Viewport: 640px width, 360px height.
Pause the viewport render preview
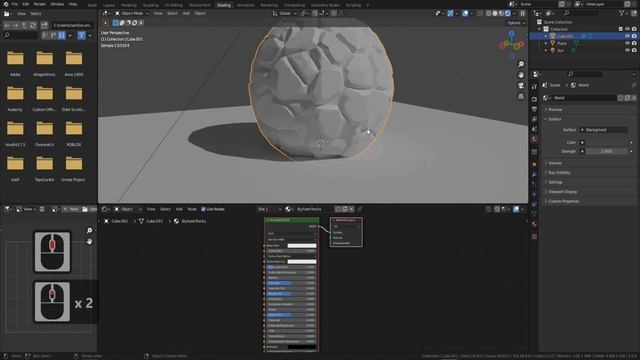coord(522,13)
